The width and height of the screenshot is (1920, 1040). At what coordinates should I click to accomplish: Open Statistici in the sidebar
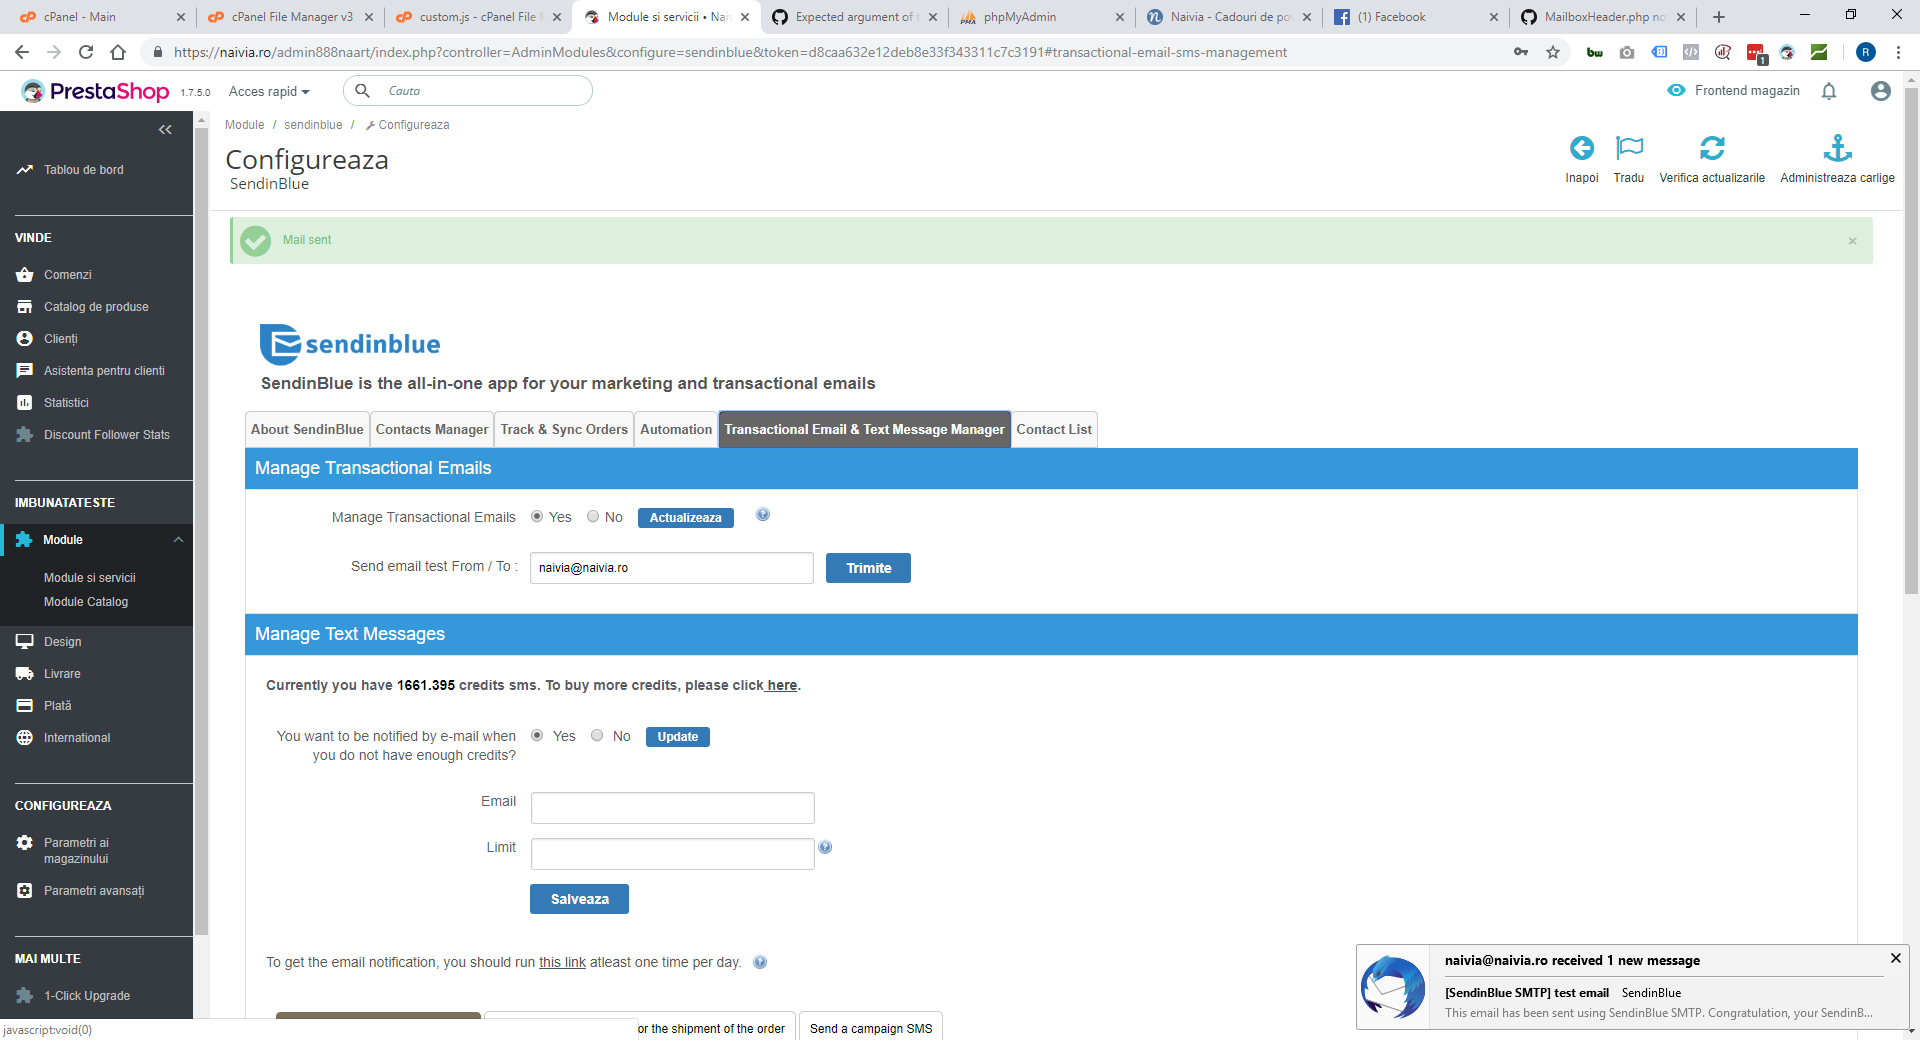tap(66, 403)
